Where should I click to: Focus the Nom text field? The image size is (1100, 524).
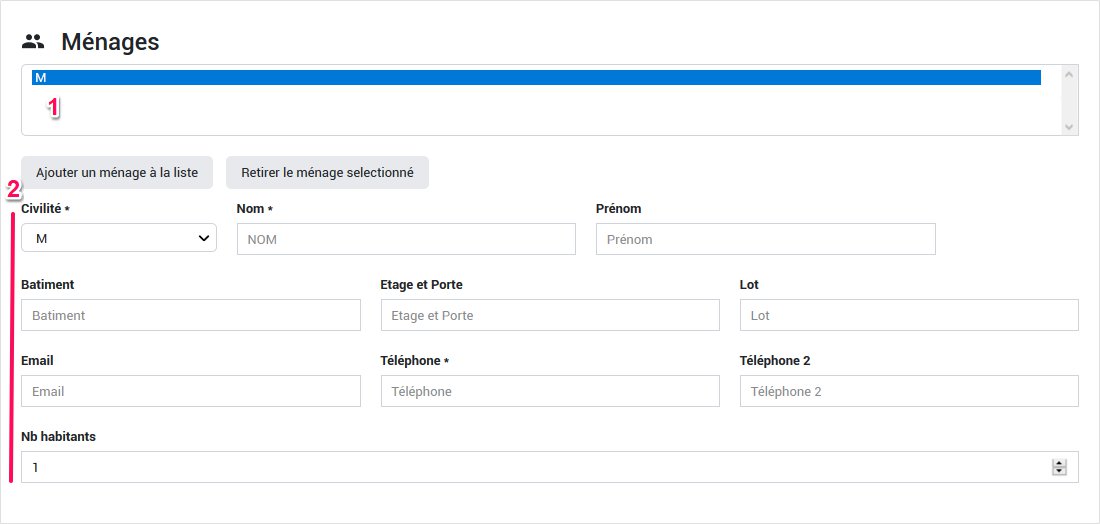[x=406, y=239]
